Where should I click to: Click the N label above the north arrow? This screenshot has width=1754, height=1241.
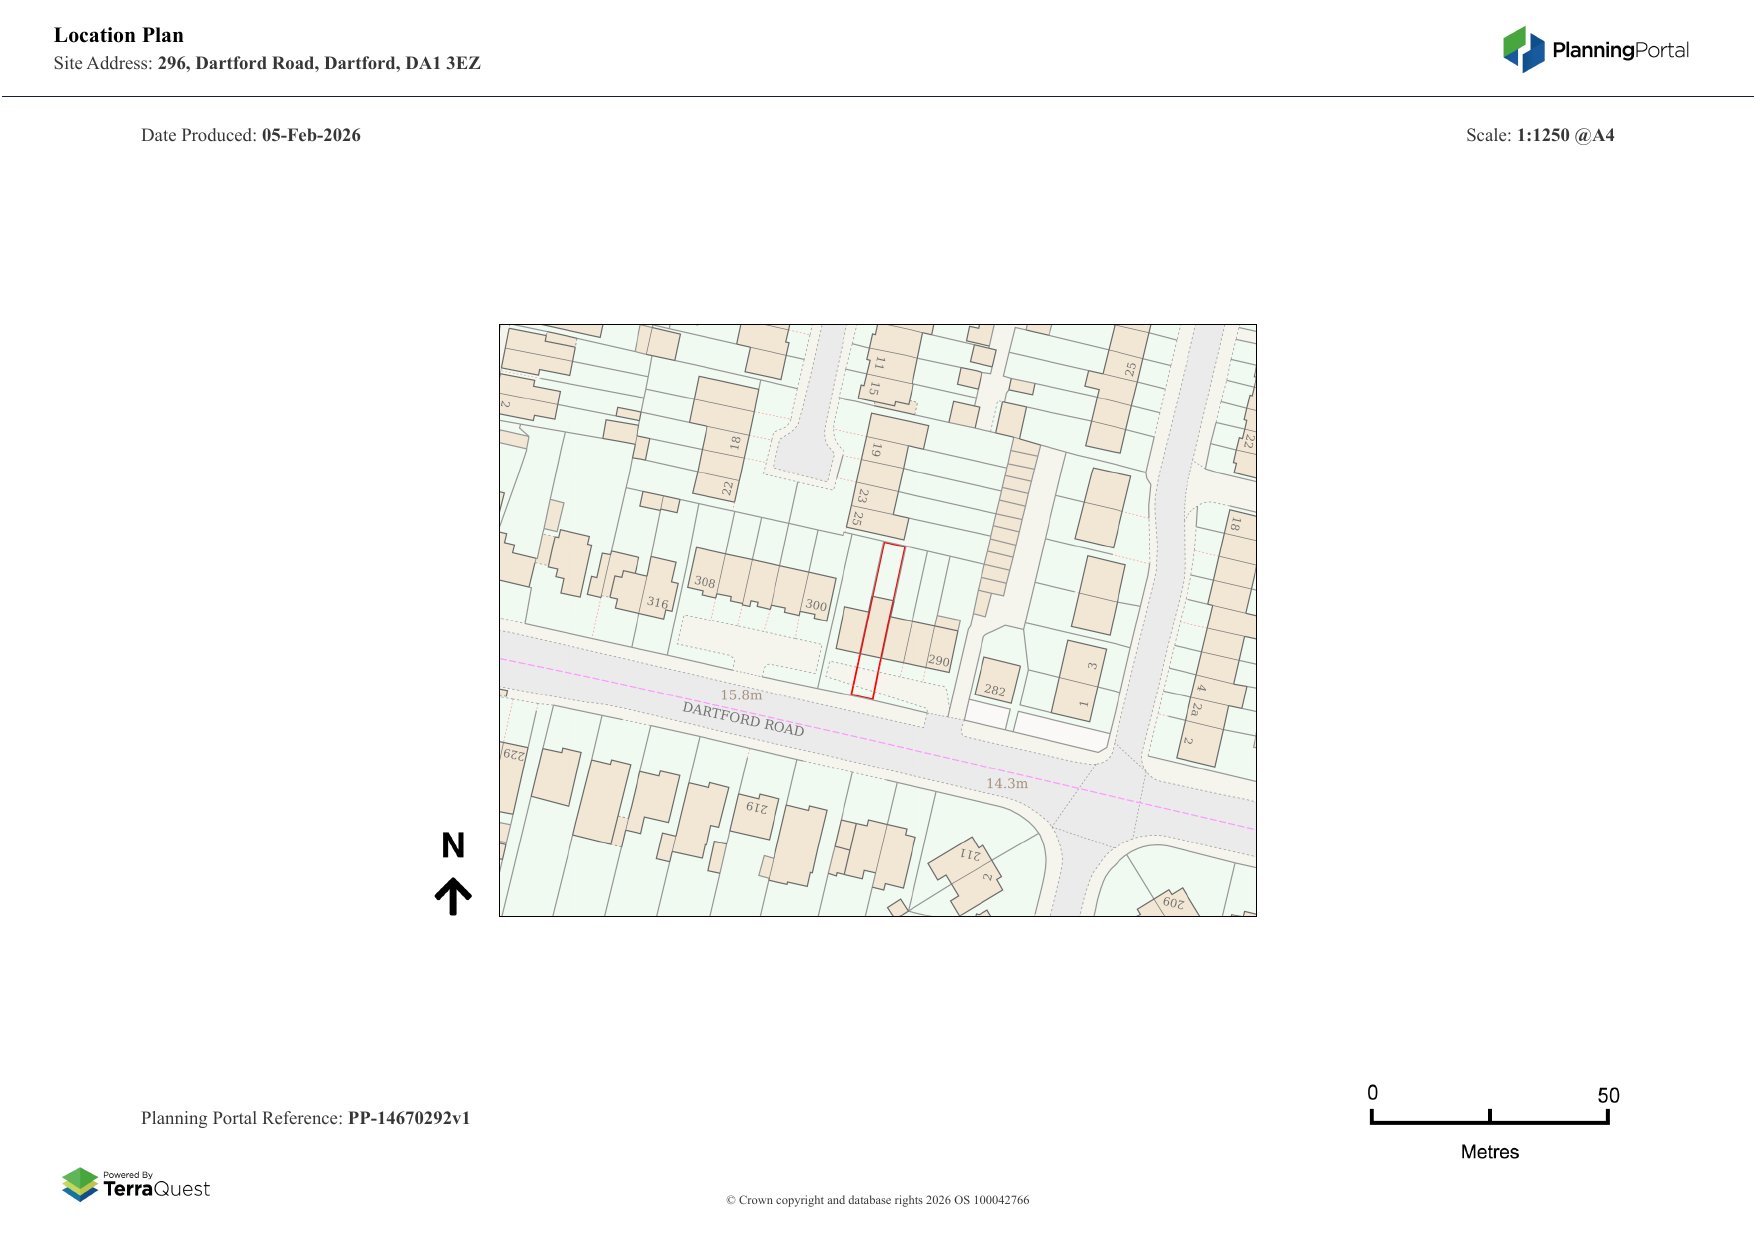(455, 847)
